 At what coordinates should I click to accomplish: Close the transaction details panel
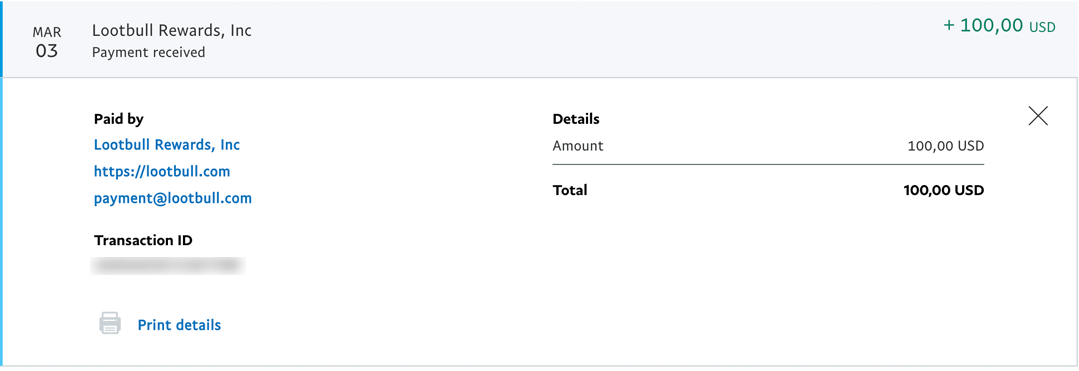click(1038, 116)
